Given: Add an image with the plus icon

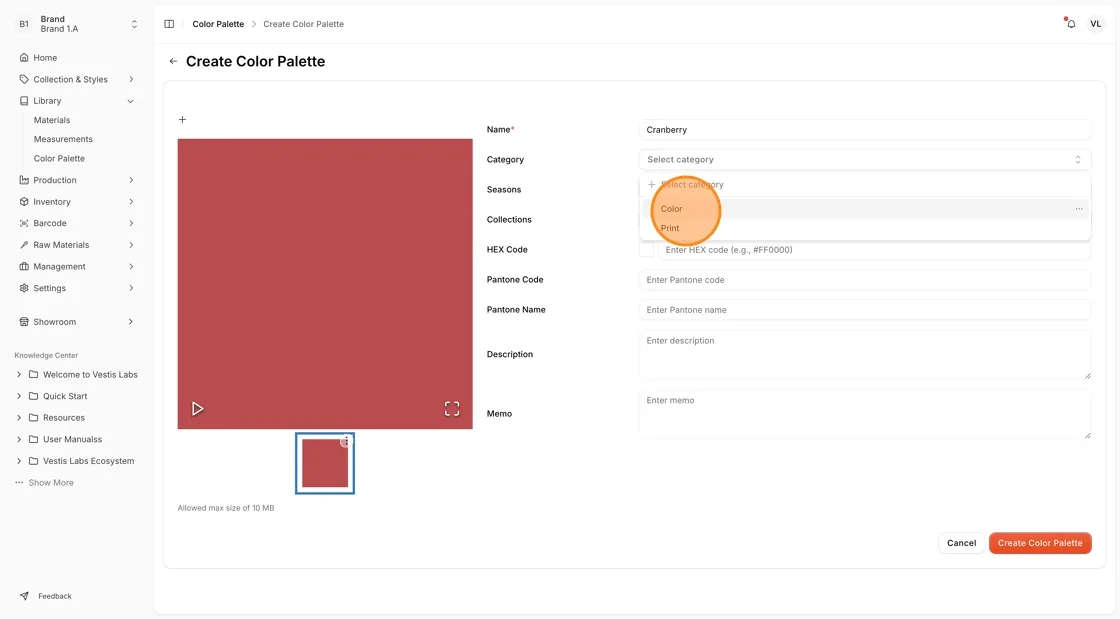Looking at the screenshot, I should tap(182, 119).
